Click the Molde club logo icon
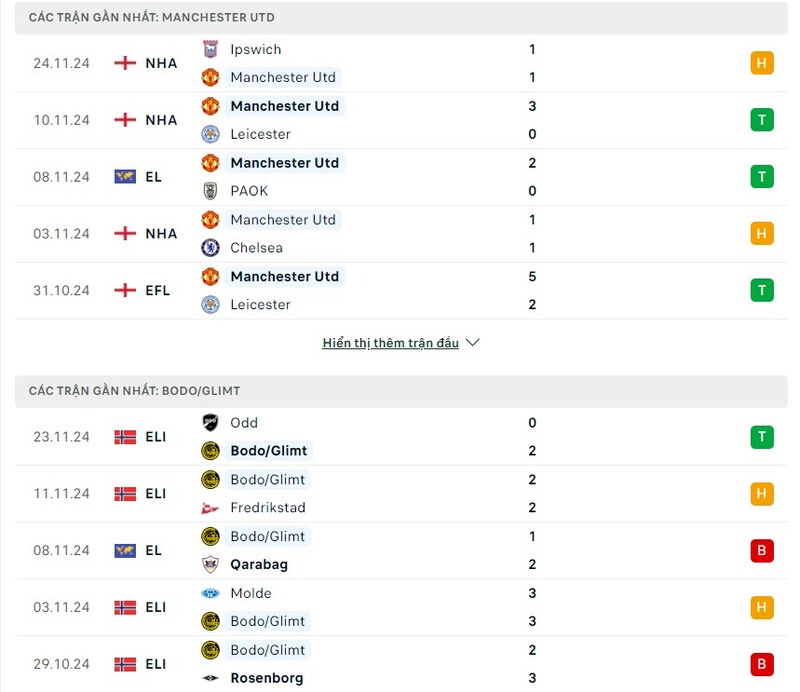 (x=210, y=593)
